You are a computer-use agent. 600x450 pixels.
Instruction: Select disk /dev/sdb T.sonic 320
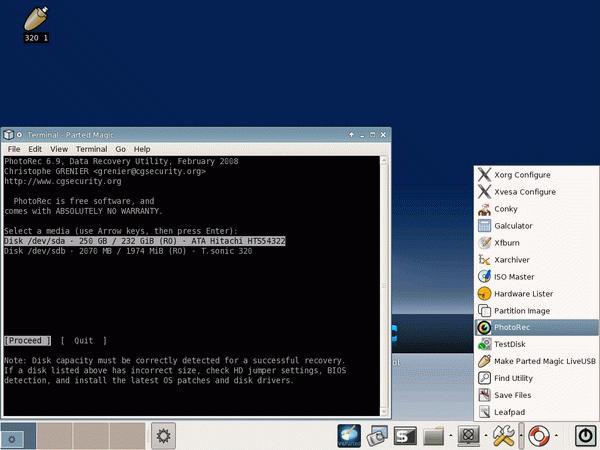(x=122, y=251)
